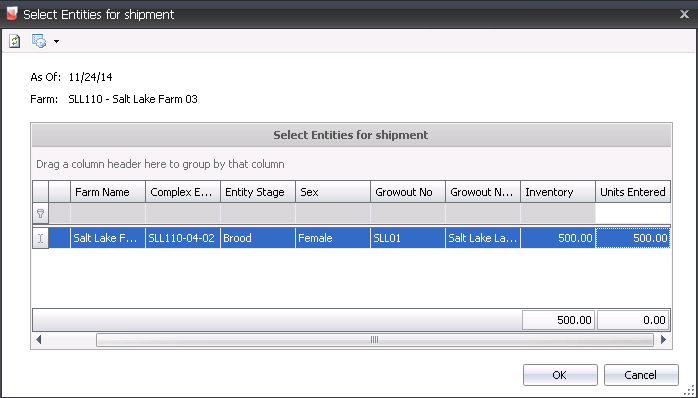698x398 pixels.
Task: Click the SLL01 cell
Action: pos(408,238)
